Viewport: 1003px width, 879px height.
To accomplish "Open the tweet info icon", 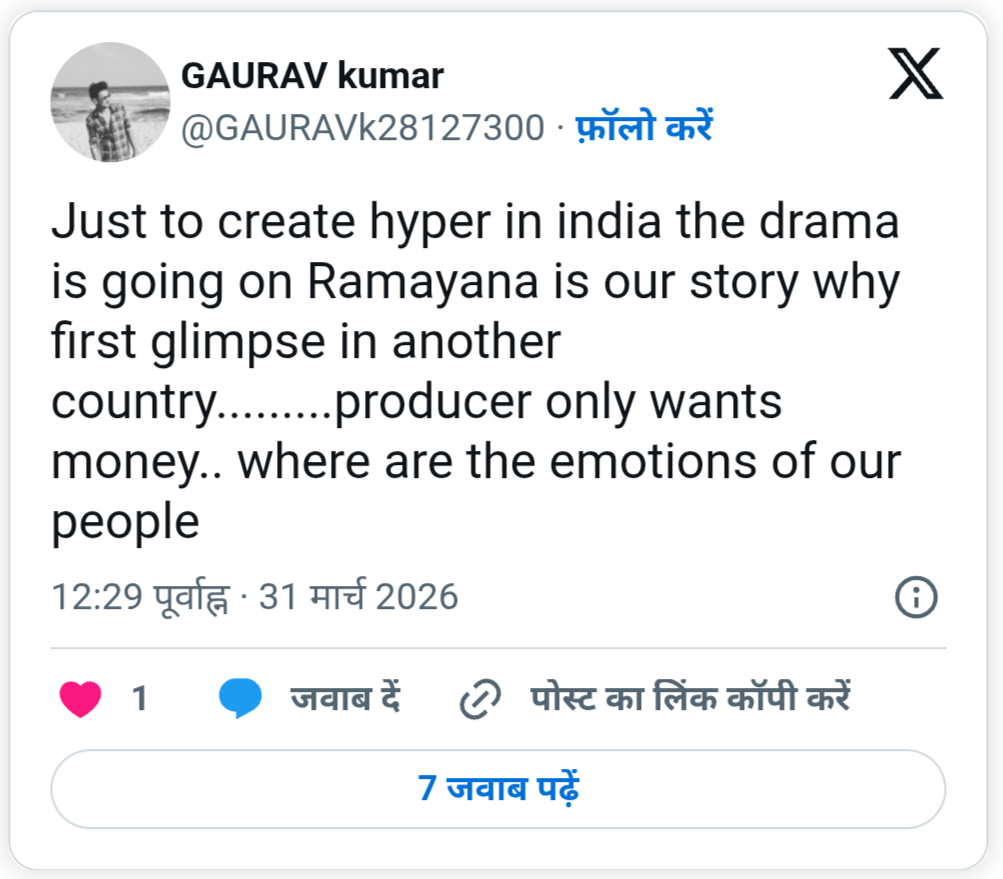I will [x=915, y=598].
